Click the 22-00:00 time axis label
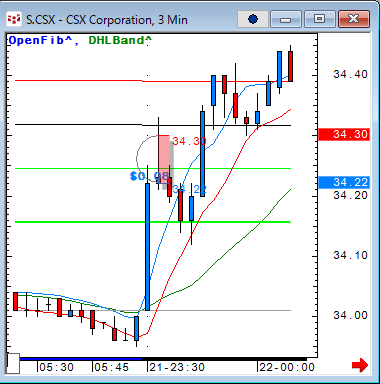Screen dimensions: 380x384 coord(287,367)
